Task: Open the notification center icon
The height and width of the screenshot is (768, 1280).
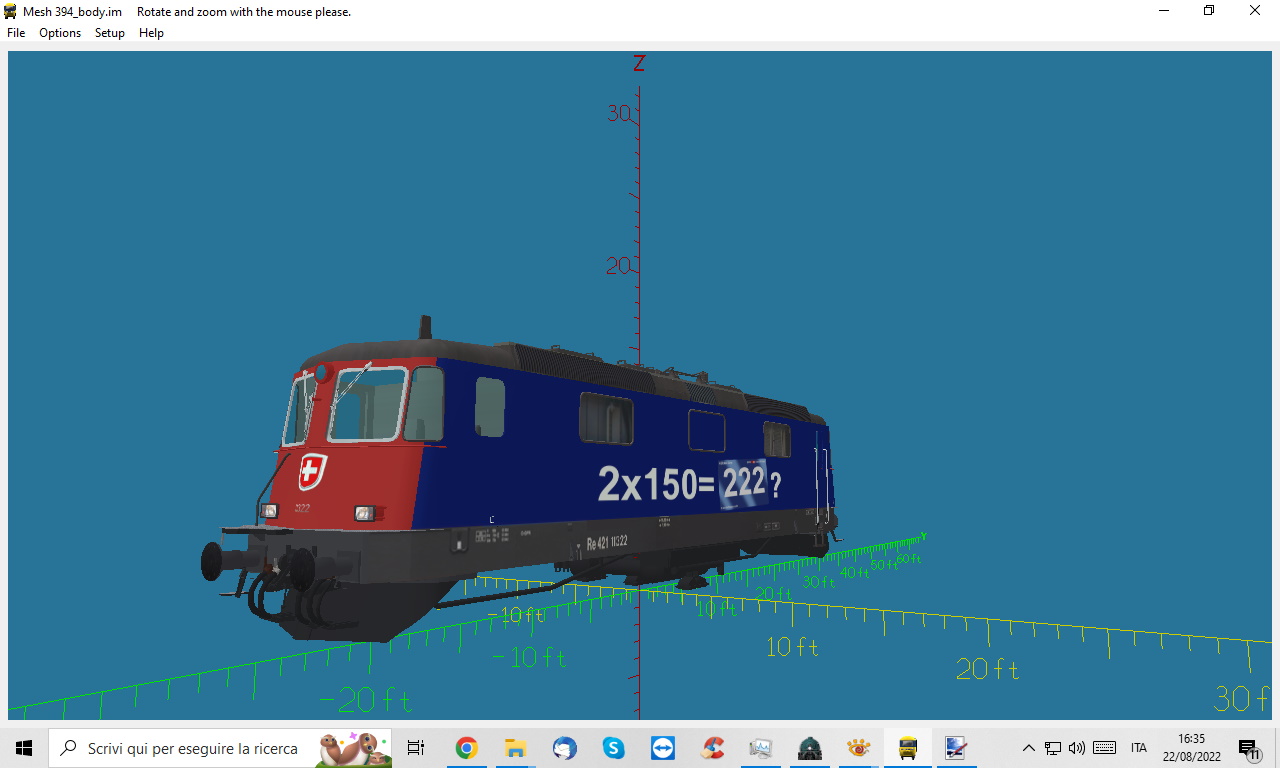Action: point(1250,748)
